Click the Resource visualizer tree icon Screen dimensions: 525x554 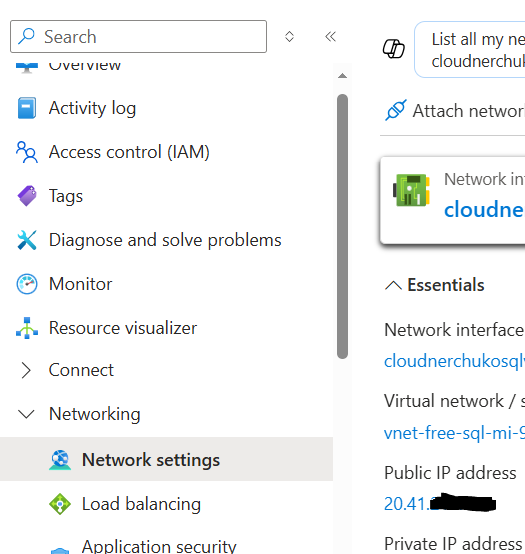coord(27,328)
